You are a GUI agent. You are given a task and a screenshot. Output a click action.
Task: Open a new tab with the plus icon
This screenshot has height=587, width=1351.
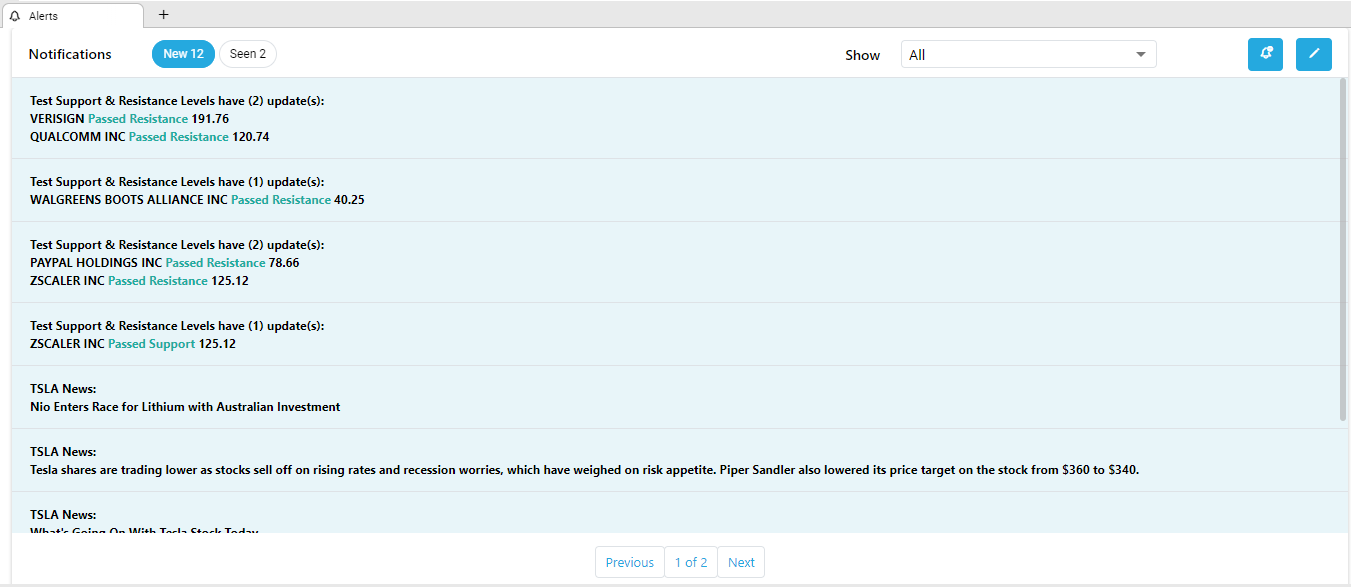pyautogui.click(x=164, y=14)
